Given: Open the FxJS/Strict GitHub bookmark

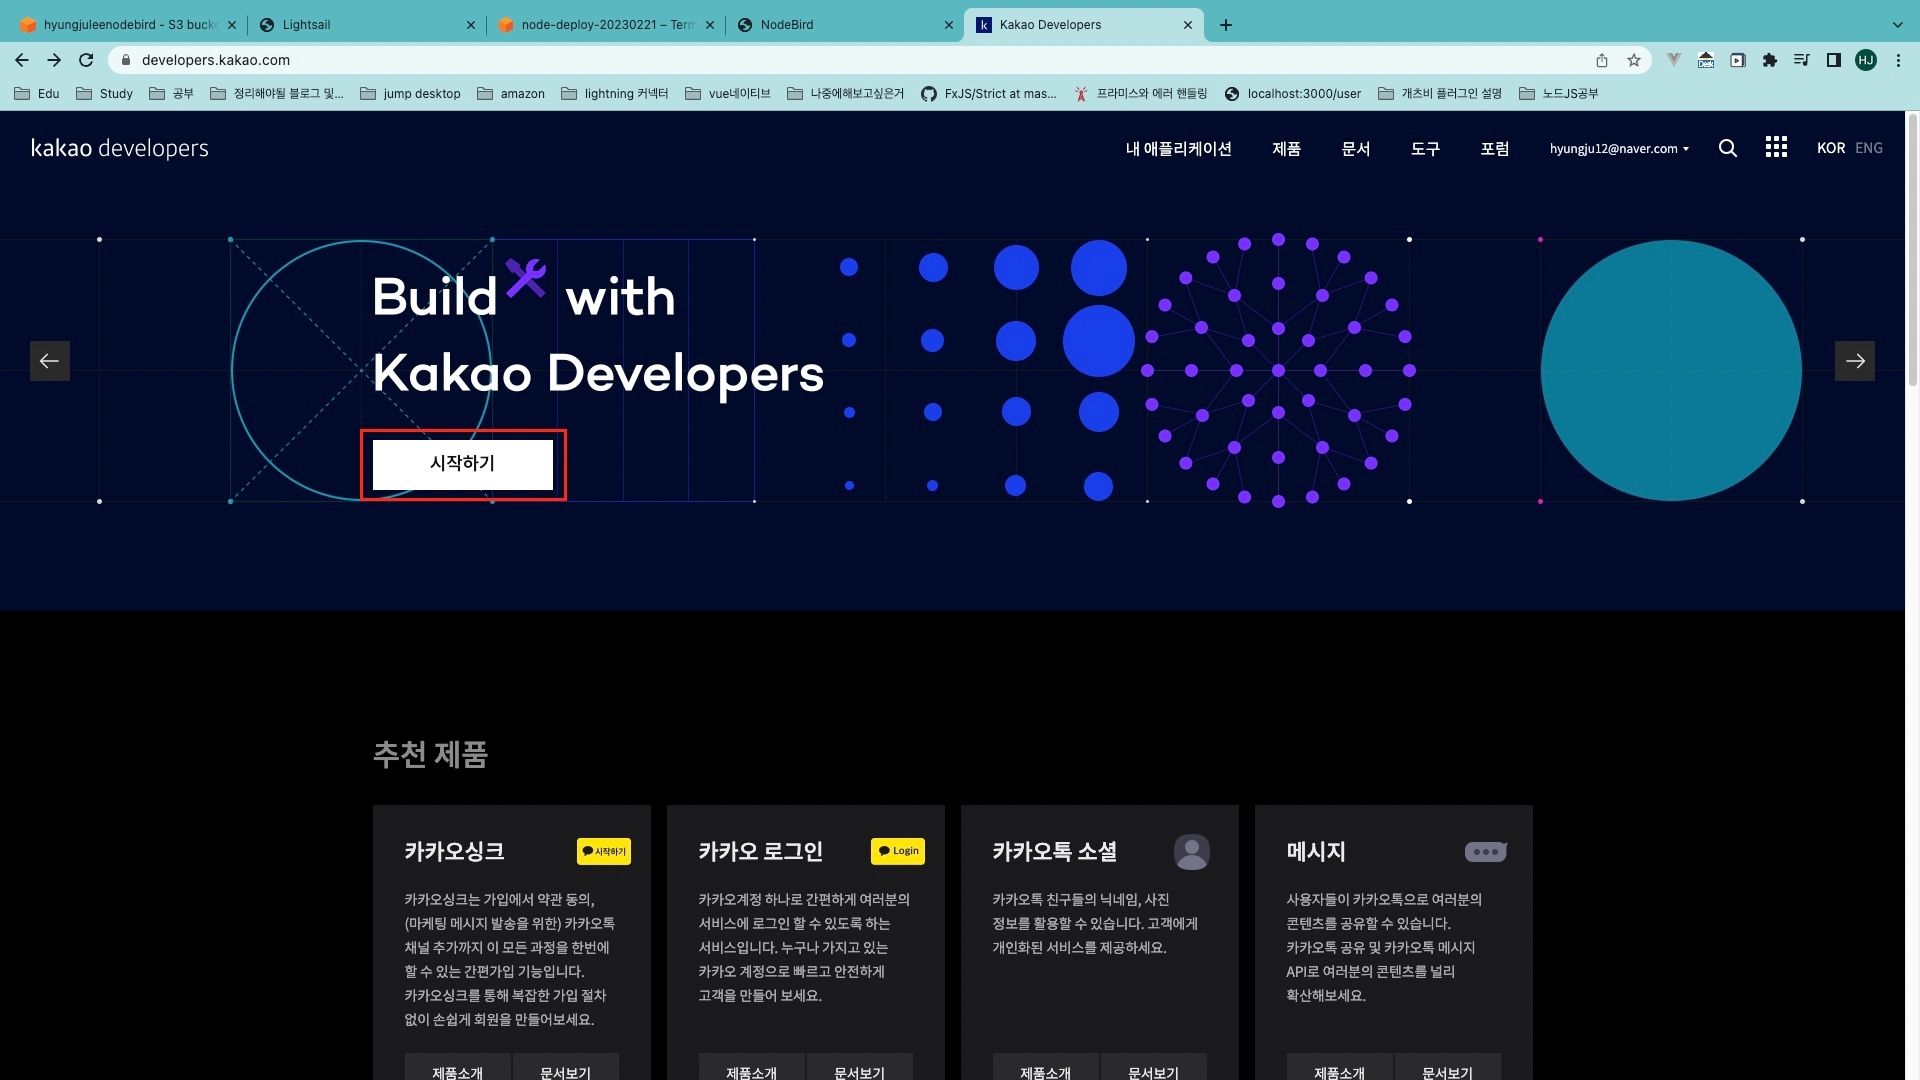Looking at the screenshot, I should click(988, 94).
